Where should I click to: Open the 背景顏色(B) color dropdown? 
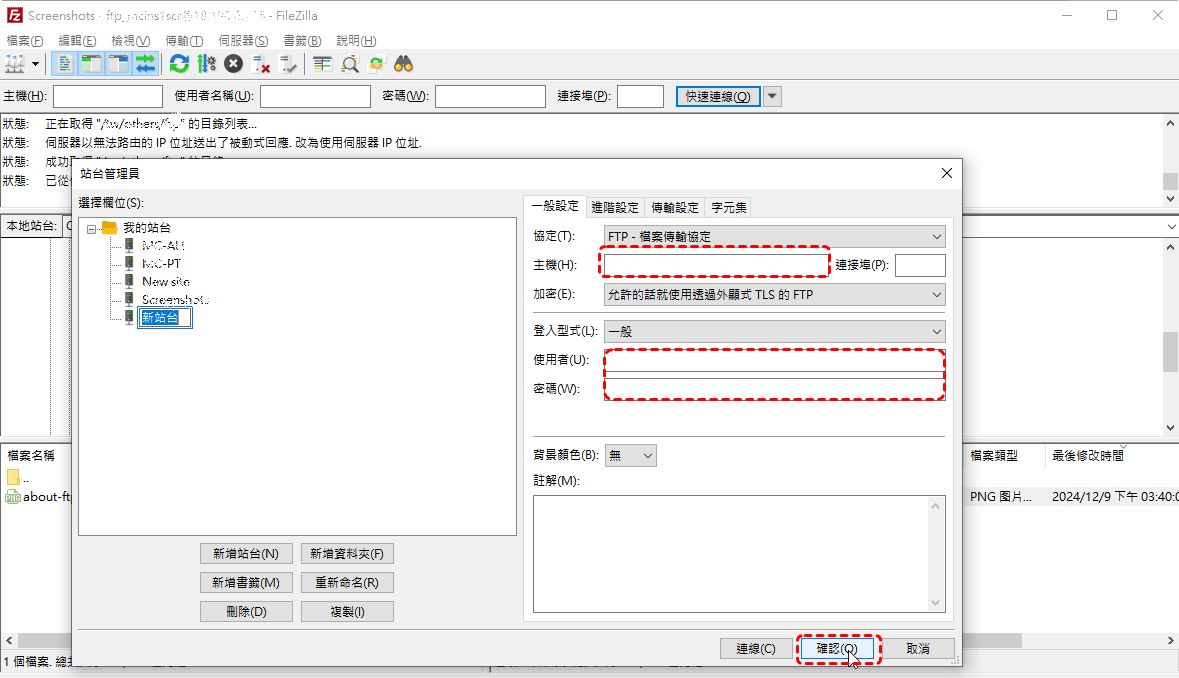[630, 456]
